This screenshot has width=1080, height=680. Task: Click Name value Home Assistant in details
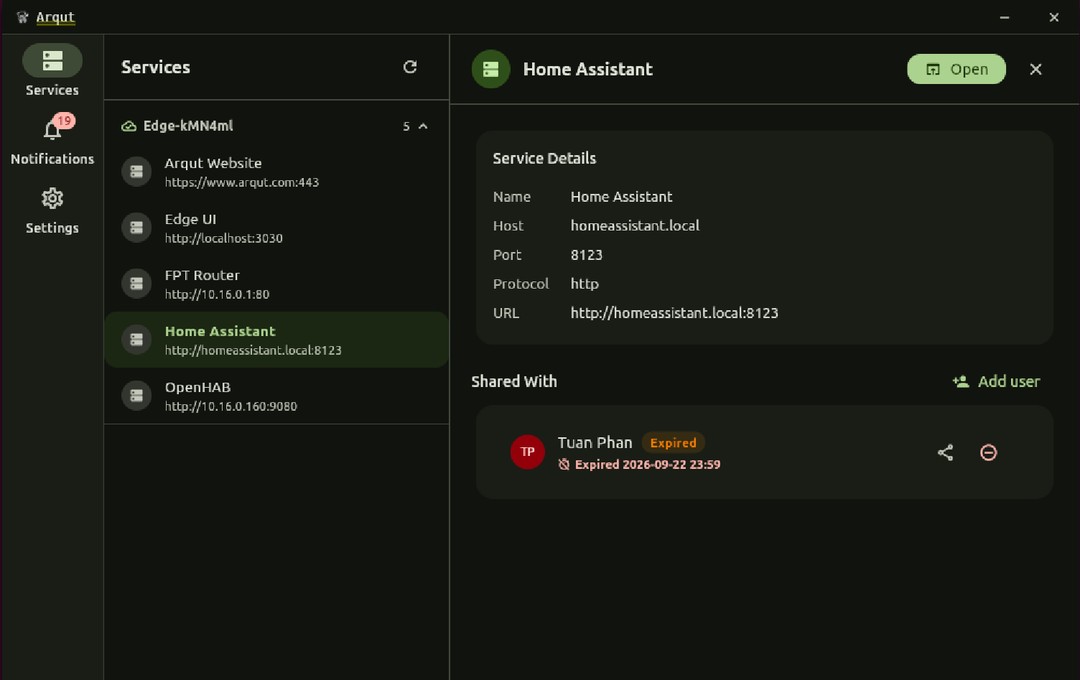point(621,196)
